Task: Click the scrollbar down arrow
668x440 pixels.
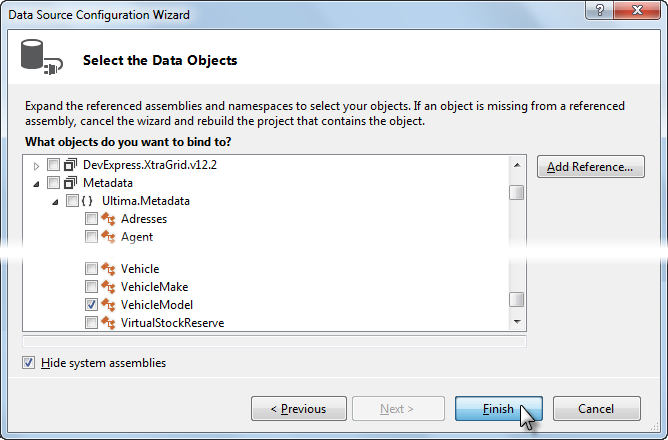Action: (x=517, y=322)
